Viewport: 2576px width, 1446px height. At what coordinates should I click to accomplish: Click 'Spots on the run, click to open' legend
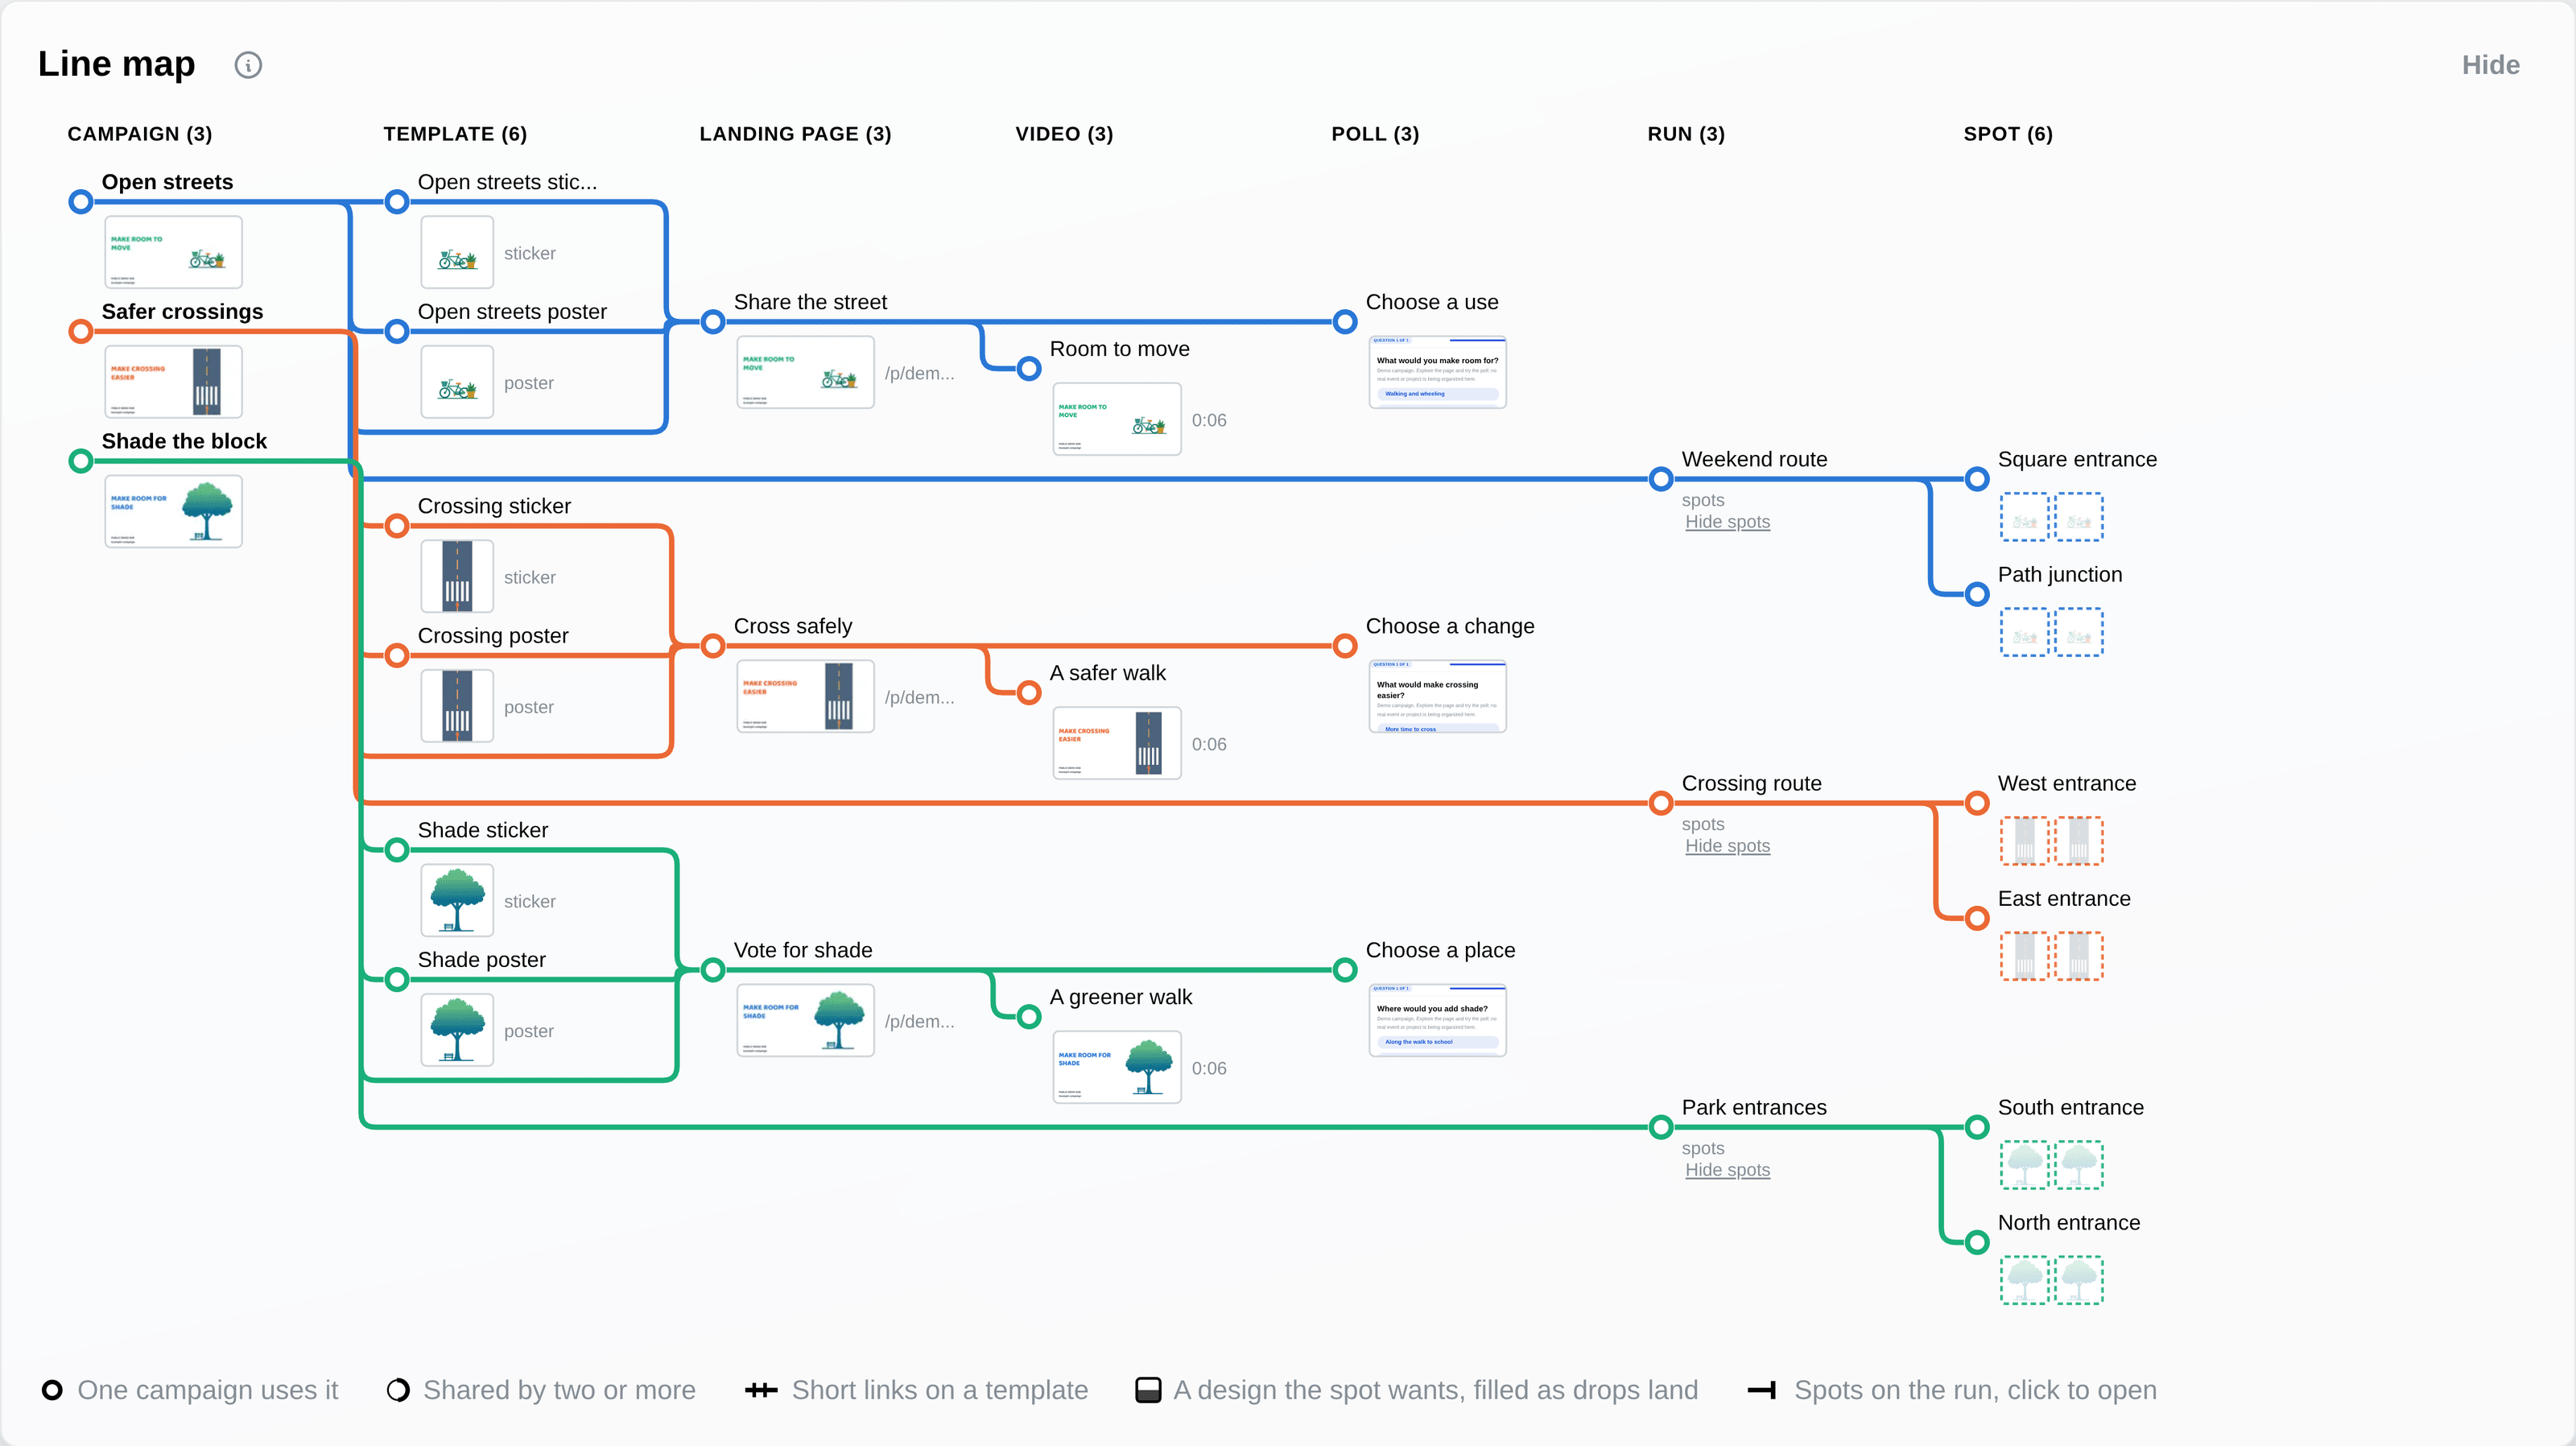click(1951, 1390)
